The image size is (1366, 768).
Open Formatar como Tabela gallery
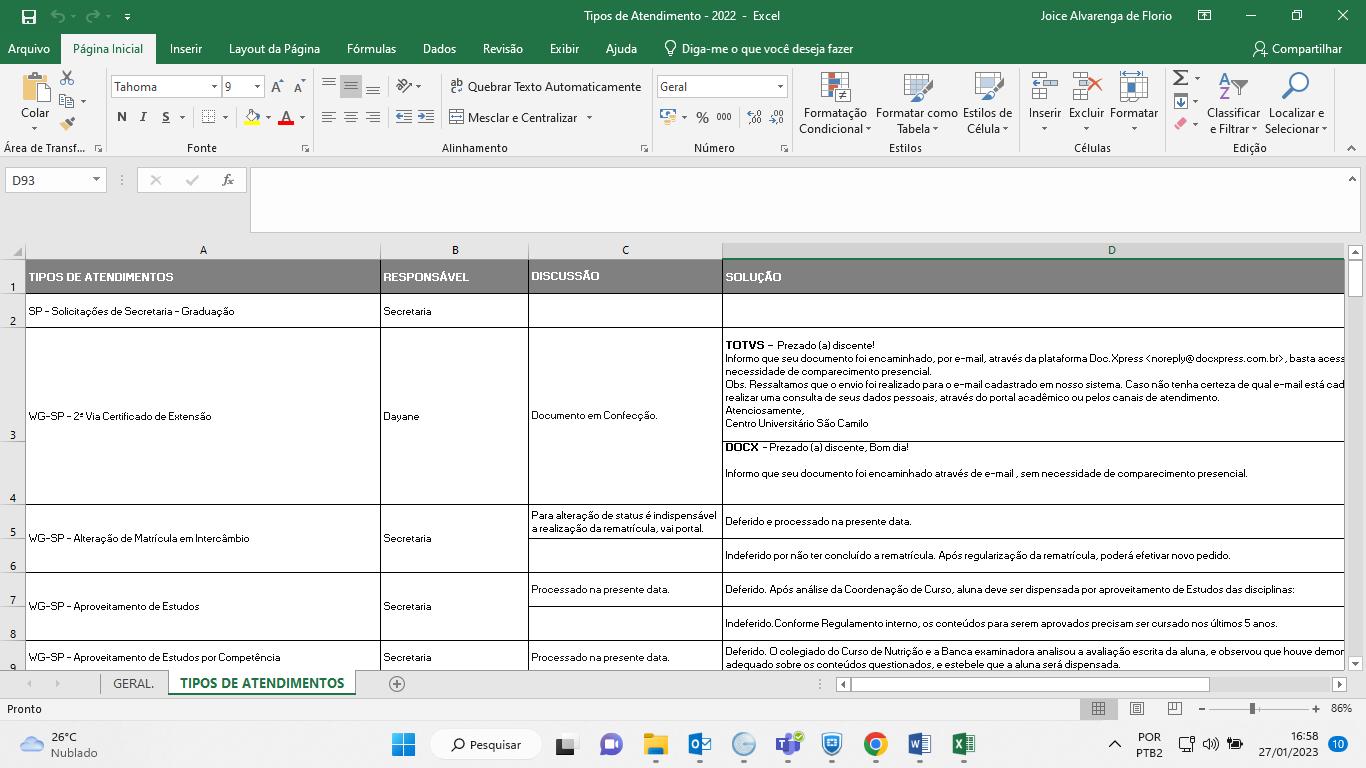click(917, 104)
